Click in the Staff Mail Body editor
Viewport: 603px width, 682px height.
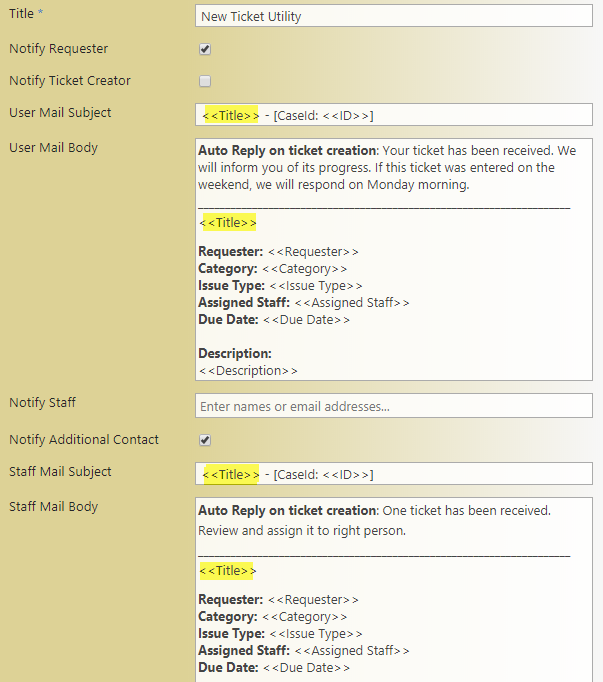point(394,590)
